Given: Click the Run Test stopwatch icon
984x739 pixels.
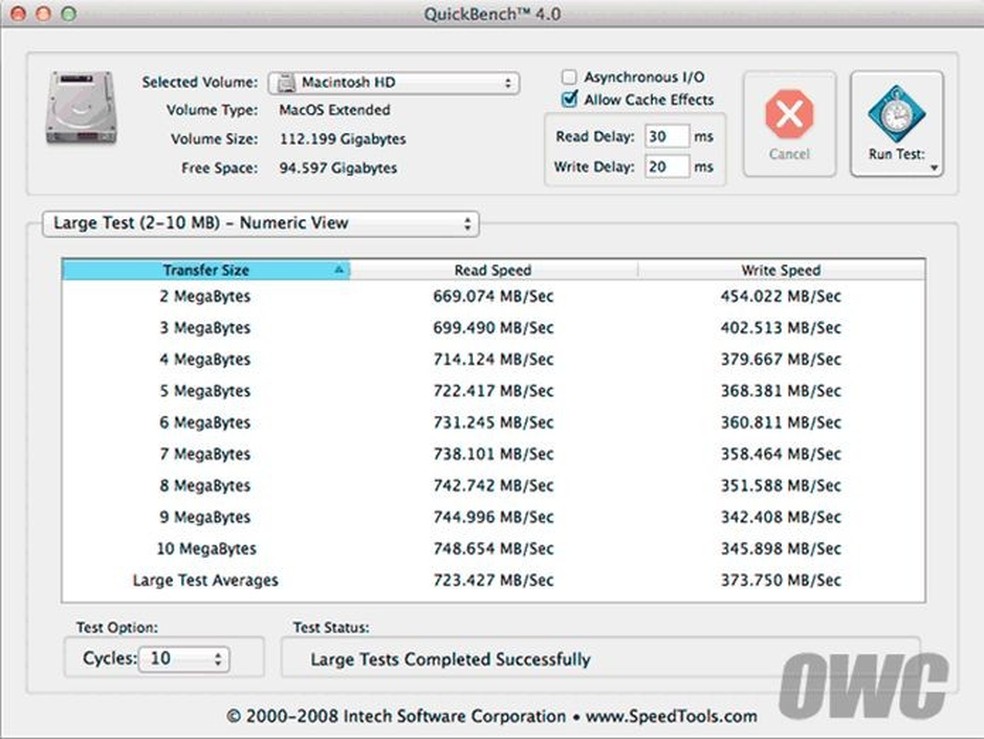Looking at the screenshot, I should tap(895, 115).
